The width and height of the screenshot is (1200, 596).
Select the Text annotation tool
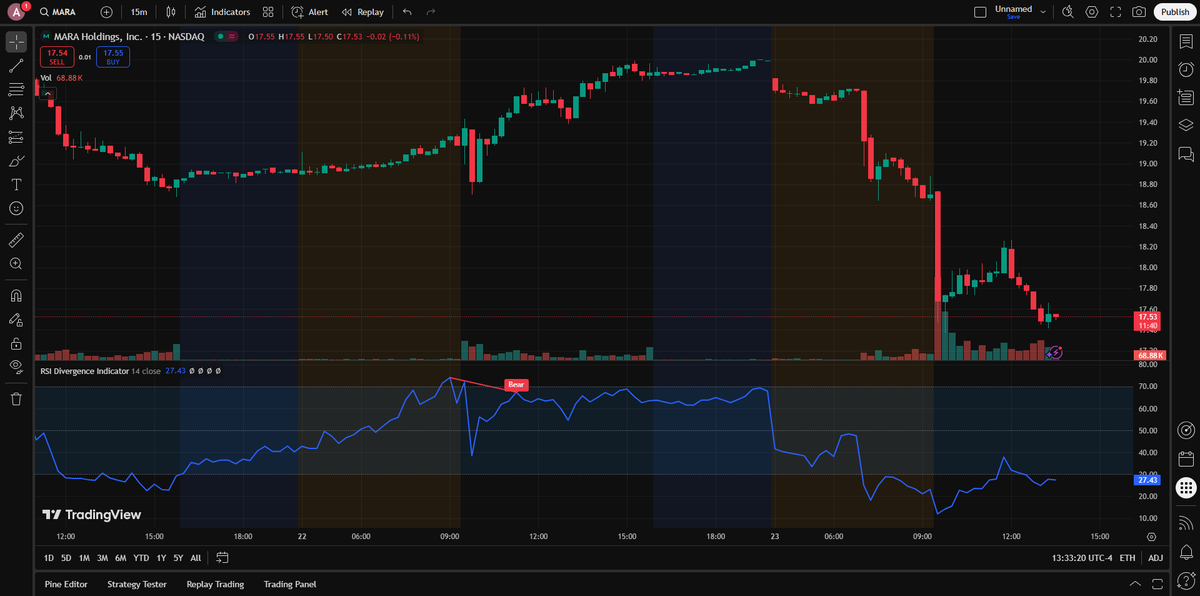click(x=16, y=185)
